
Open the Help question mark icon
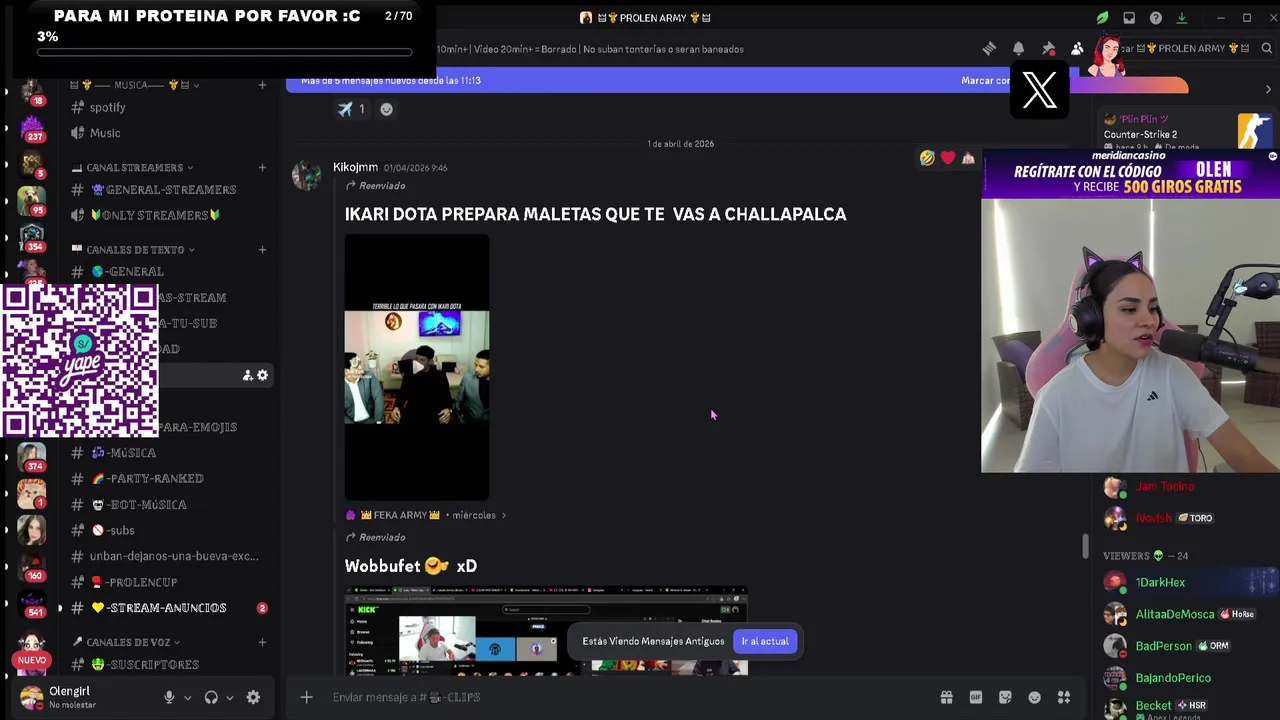point(1156,18)
